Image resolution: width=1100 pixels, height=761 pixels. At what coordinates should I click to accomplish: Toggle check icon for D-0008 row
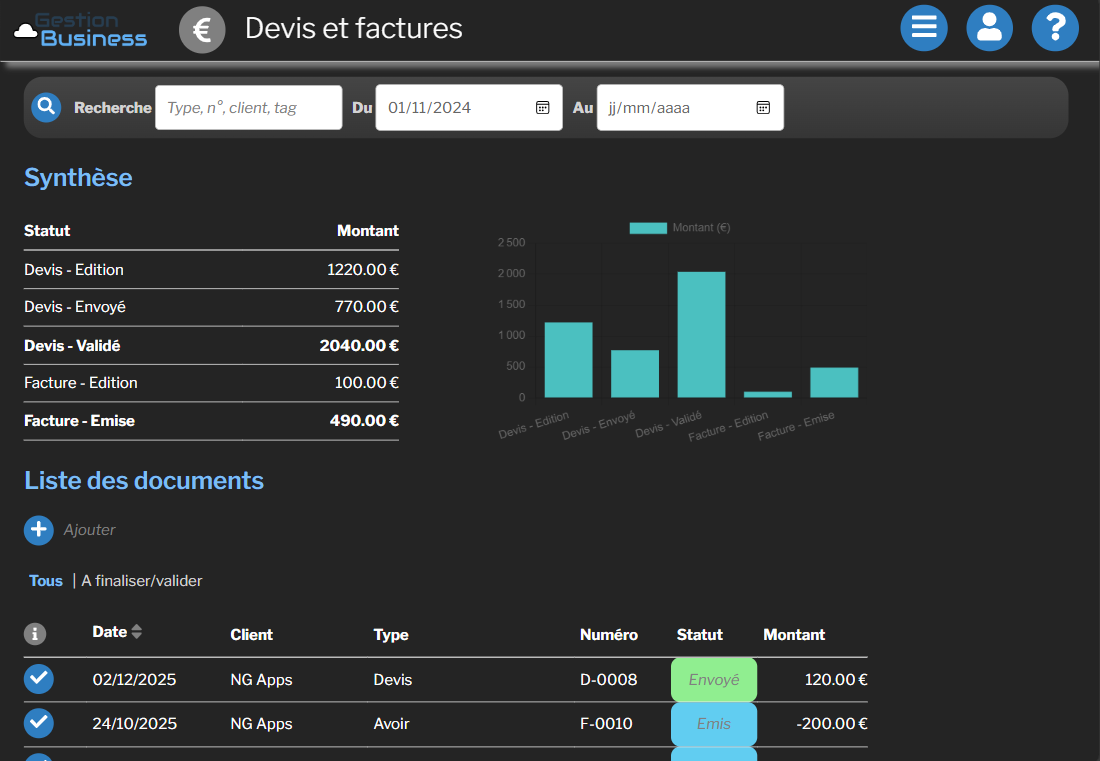[x=38, y=679]
